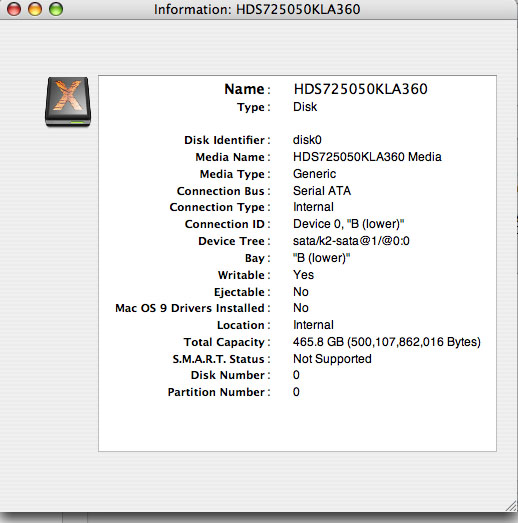The height and width of the screenshot is (523, 518).
Task: Click the 'Type :' label
Action: coord(253,107)
